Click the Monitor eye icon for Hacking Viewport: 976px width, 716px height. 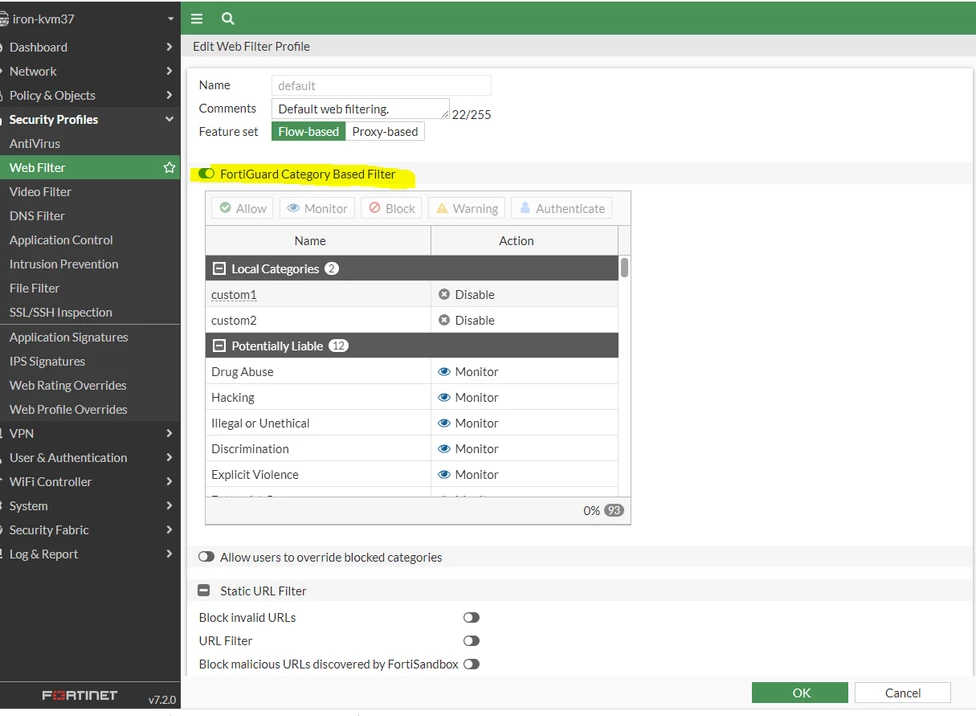(x=444, y=397)
